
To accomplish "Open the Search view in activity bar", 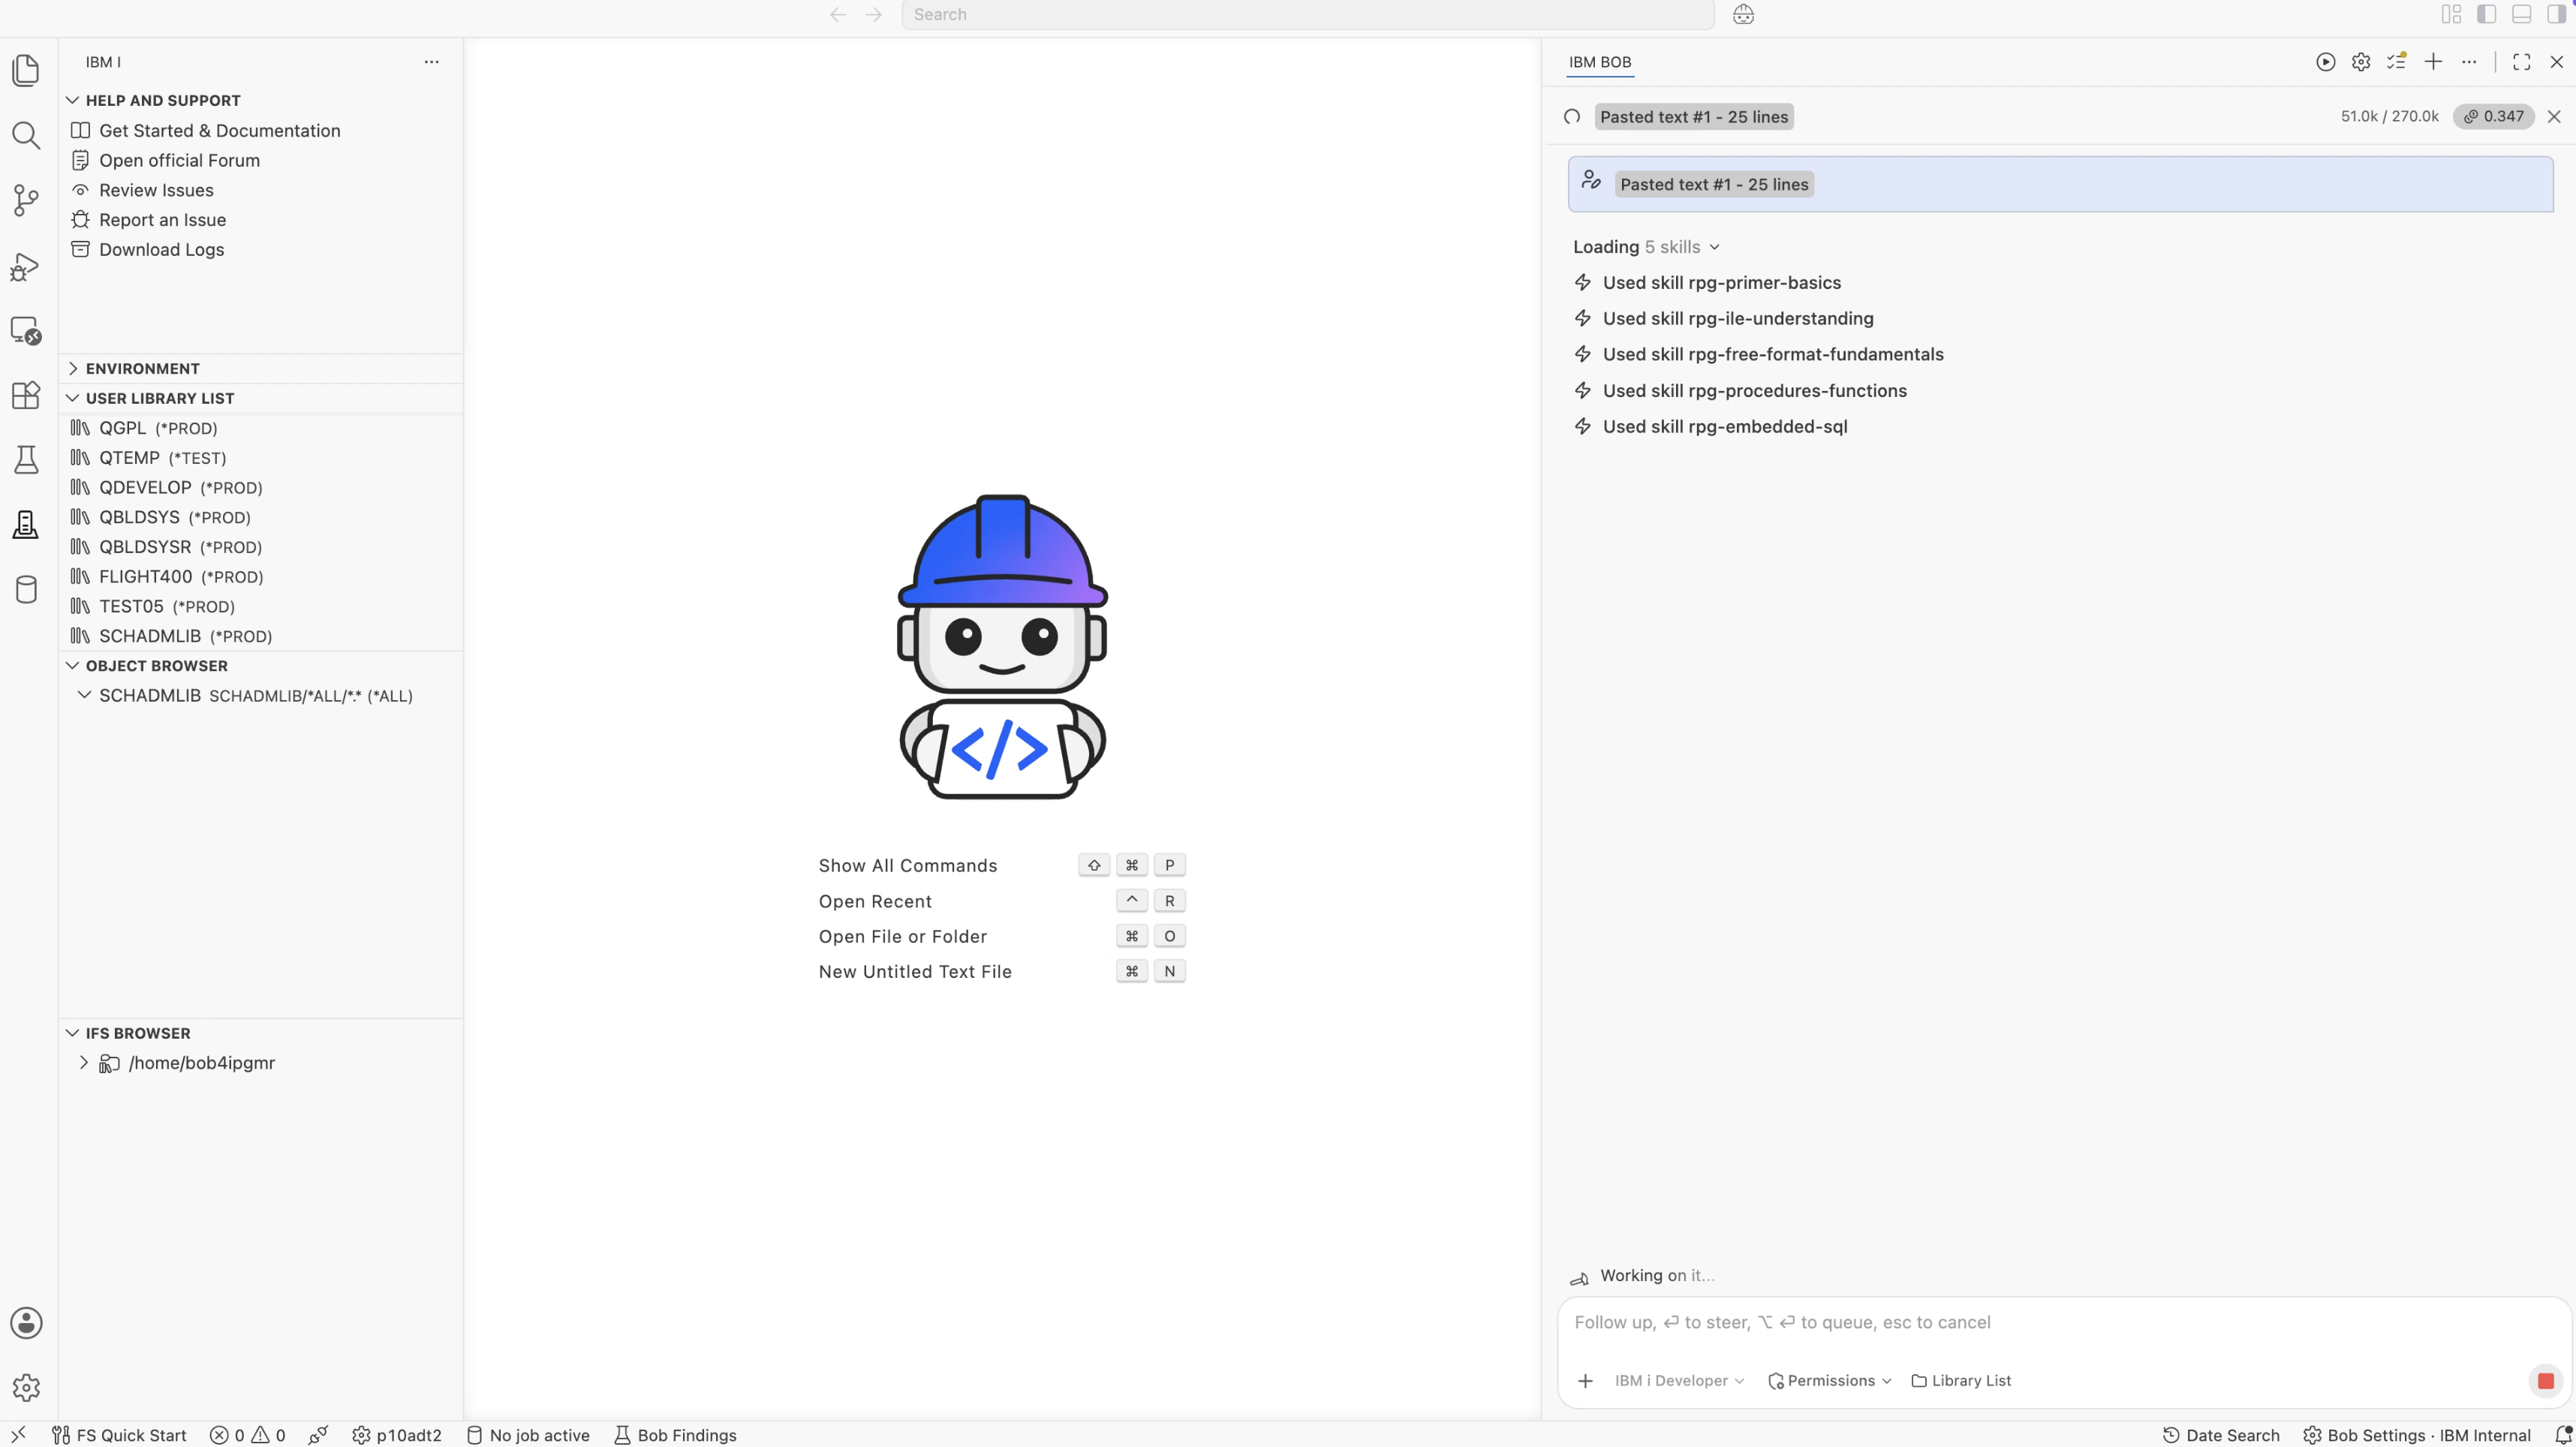I will click(26, 135).
